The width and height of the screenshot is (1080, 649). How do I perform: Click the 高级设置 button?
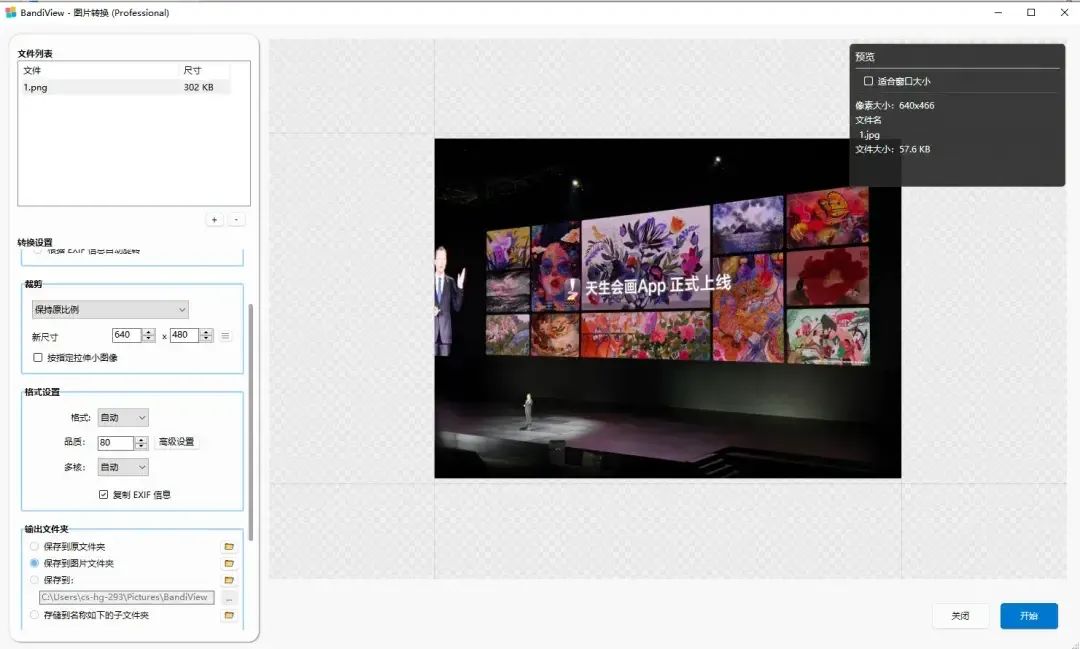[176, 442]
